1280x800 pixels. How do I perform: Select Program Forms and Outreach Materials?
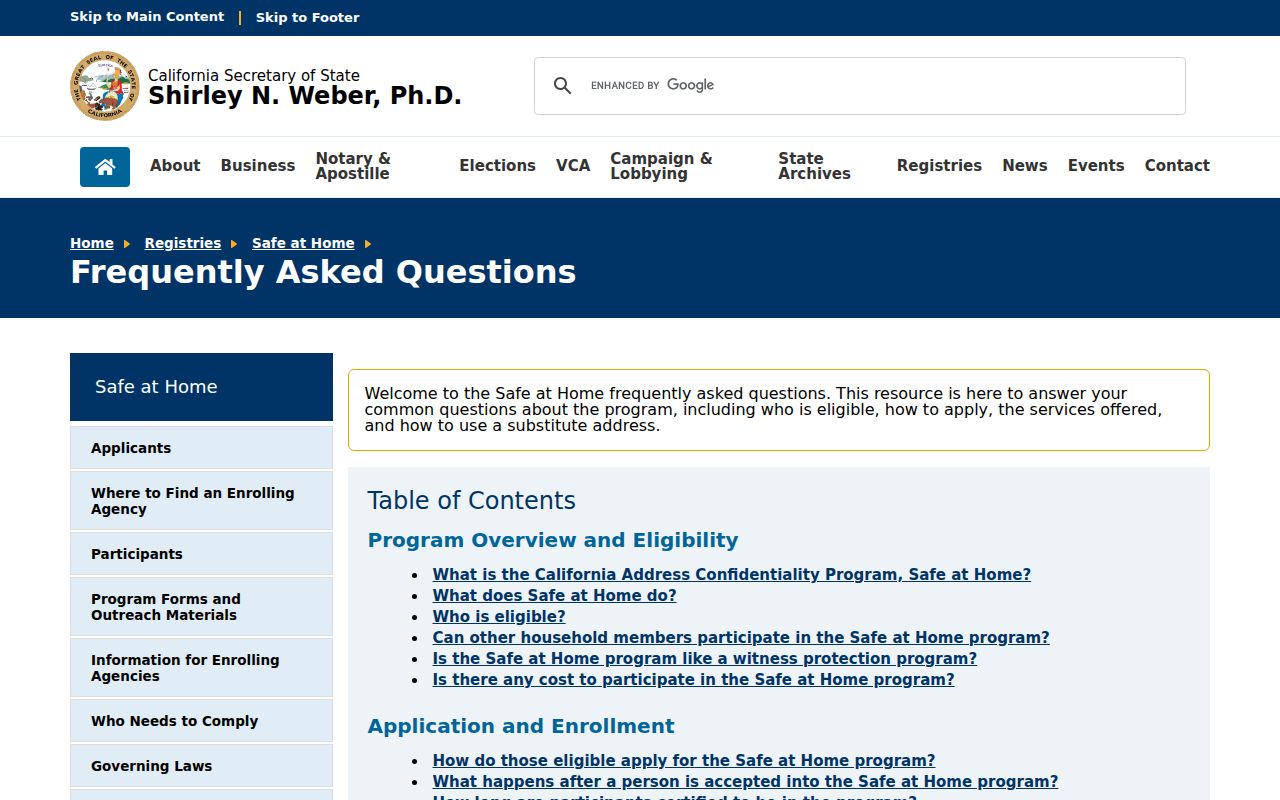[x=201, y=607]
